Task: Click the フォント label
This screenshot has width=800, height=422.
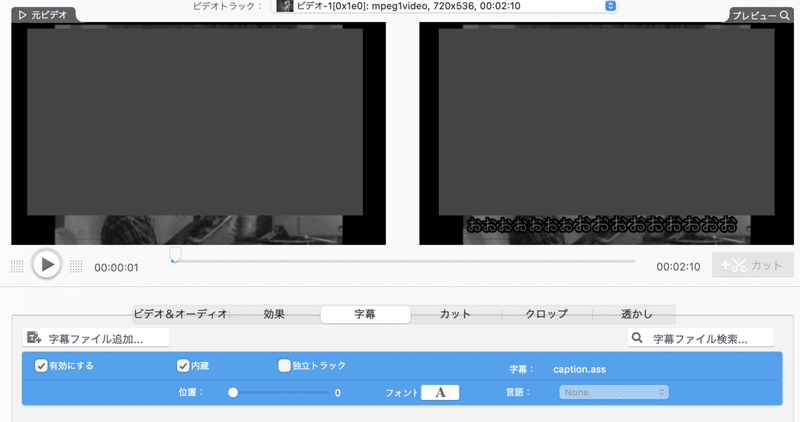Action: [x=401, y=393]
